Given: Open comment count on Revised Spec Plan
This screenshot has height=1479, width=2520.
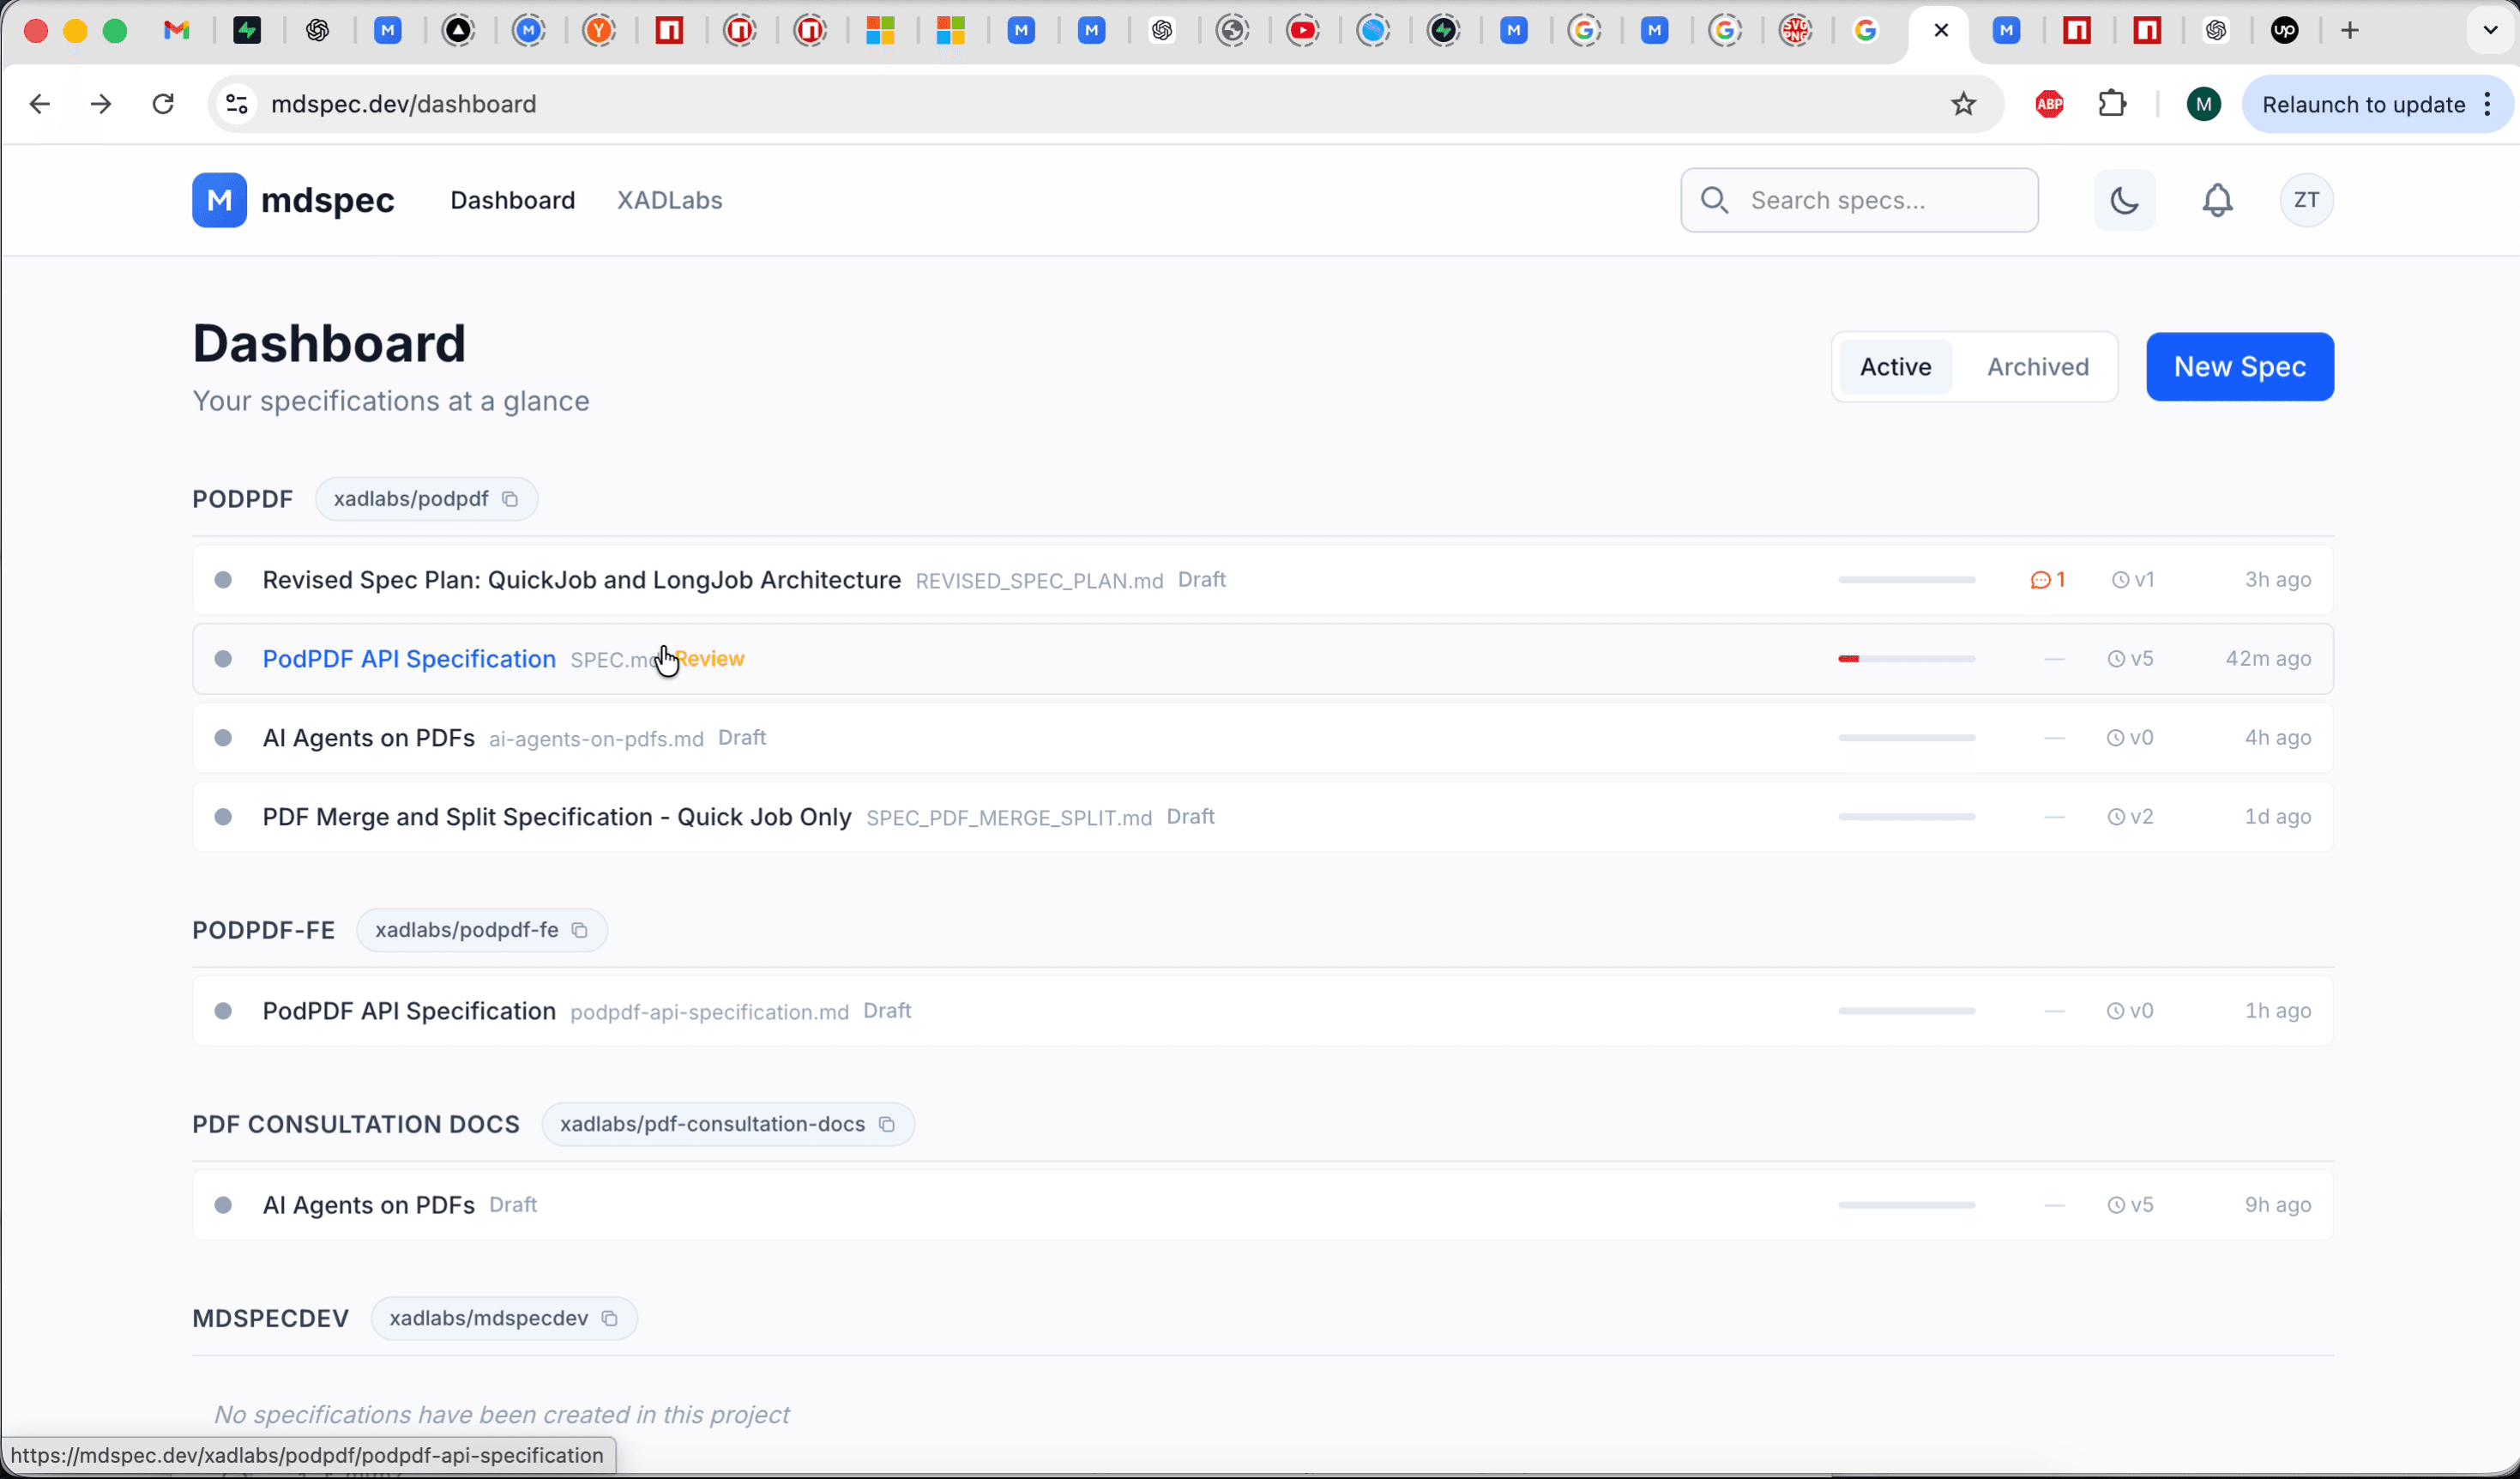Looking at the screenshot, I should click(2047, 580).
